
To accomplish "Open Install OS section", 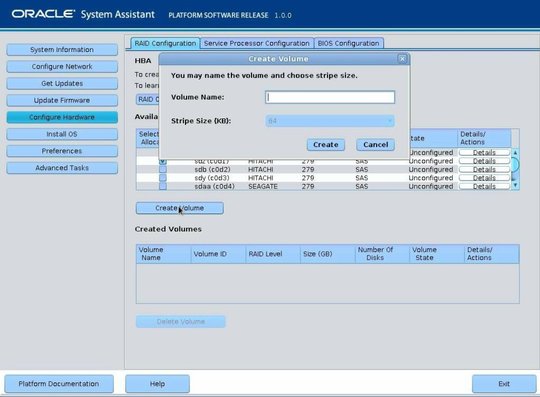I will click(x=62, y=134).
